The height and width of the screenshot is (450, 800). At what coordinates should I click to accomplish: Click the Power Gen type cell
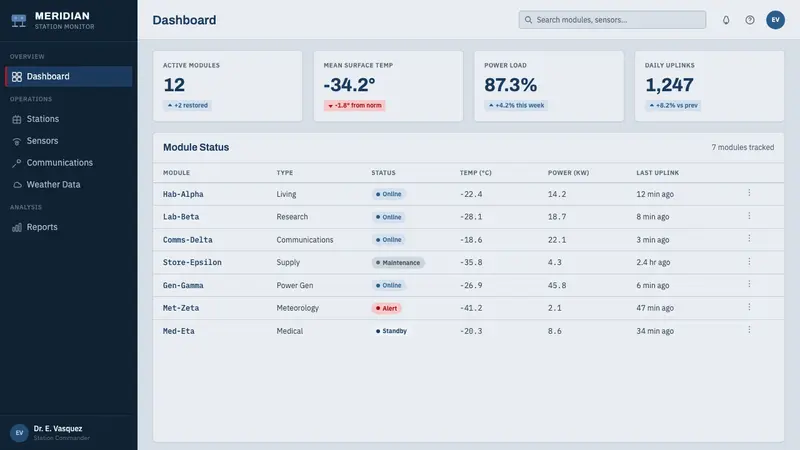(x=295, y=285)
